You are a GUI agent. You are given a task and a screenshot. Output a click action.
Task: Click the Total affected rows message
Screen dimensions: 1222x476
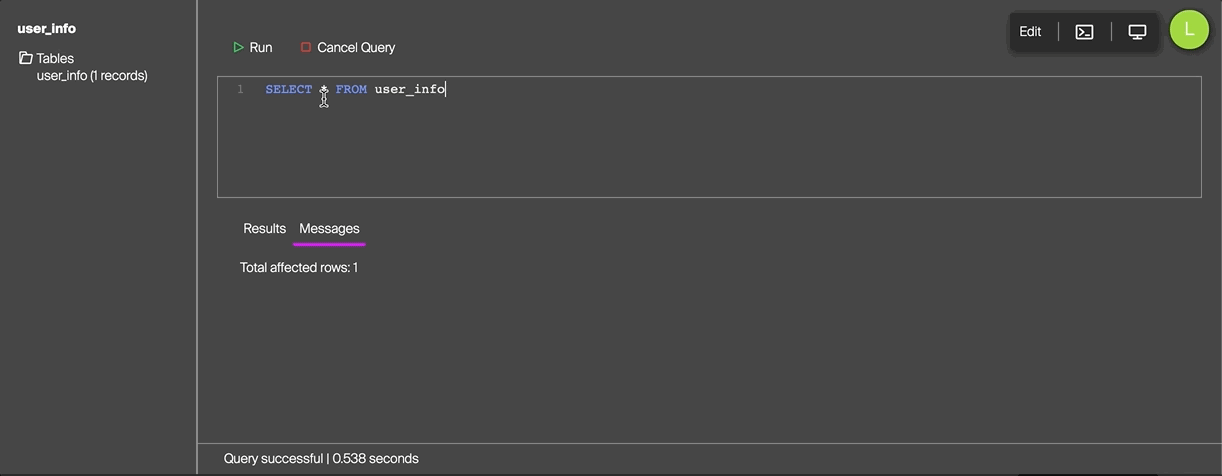(x=299, y=268)
